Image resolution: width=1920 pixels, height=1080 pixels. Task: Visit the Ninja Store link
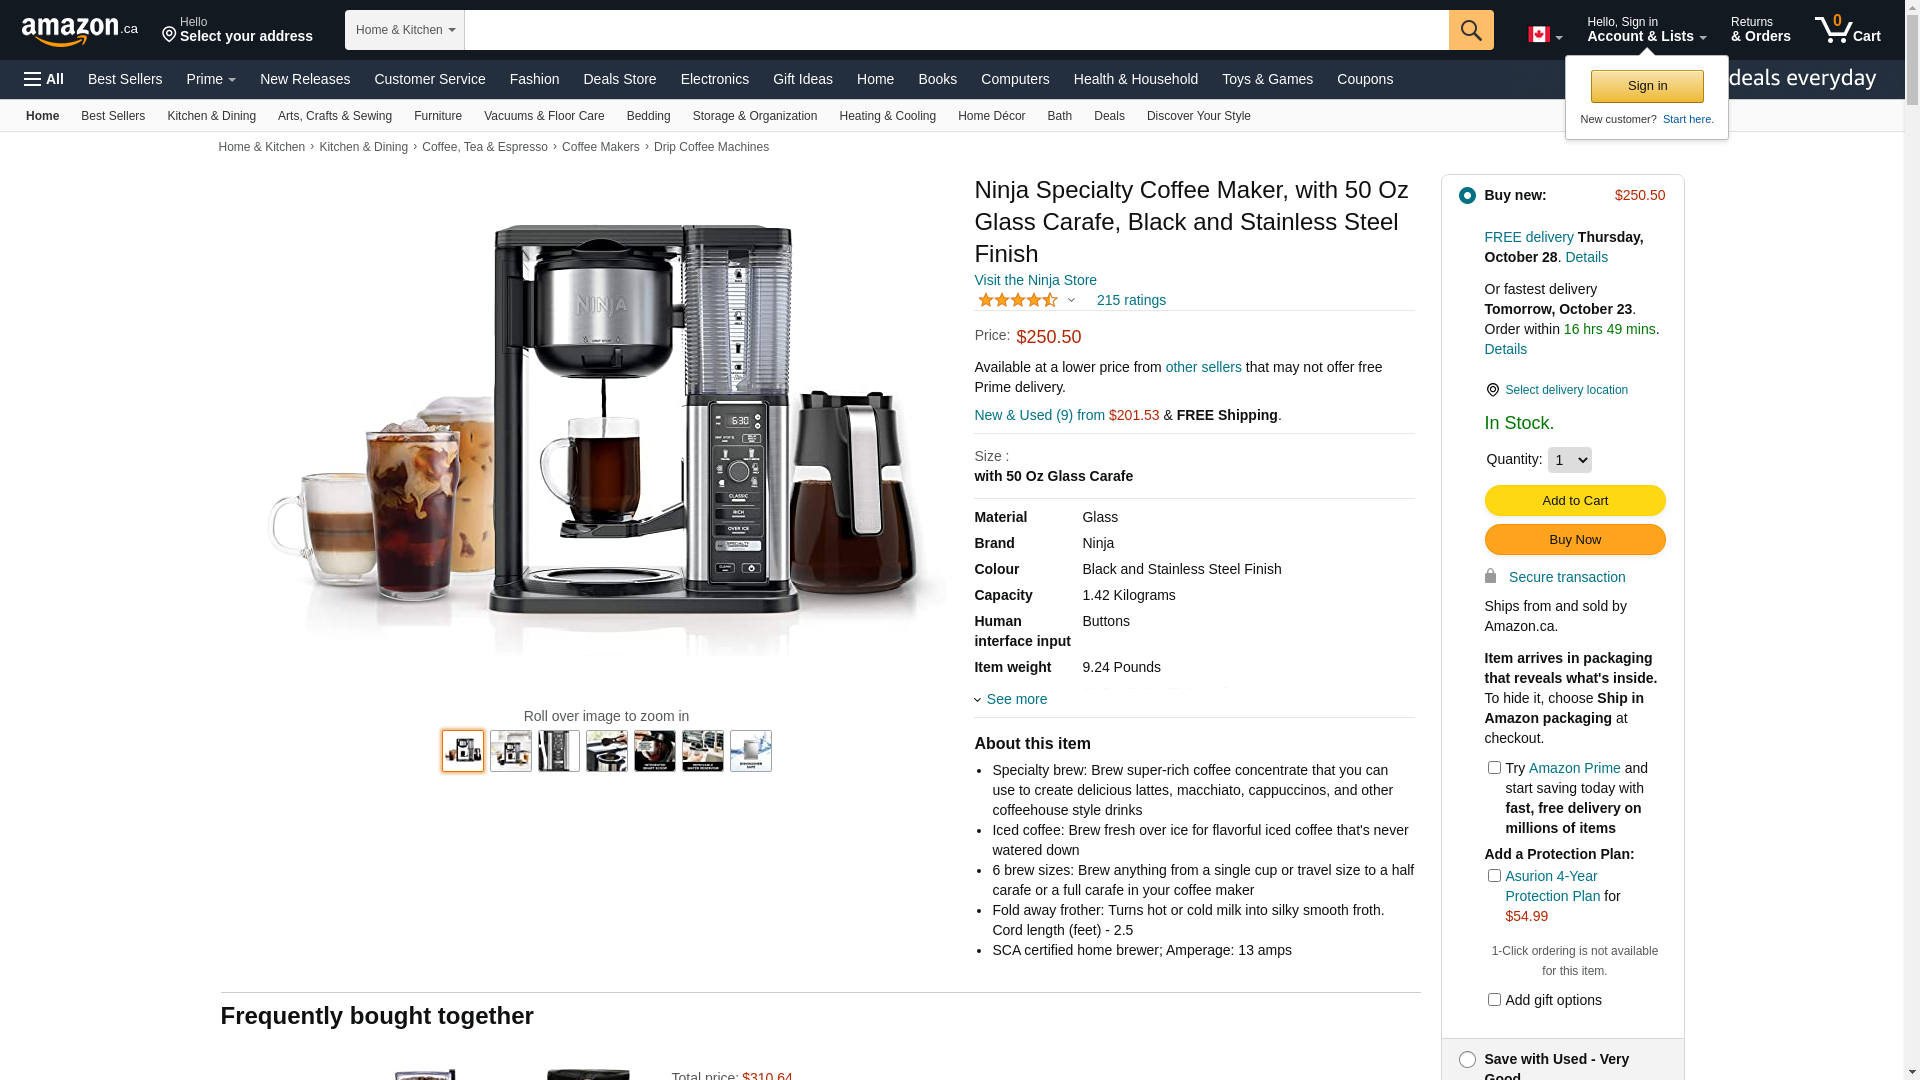(x=1035, y=280)
